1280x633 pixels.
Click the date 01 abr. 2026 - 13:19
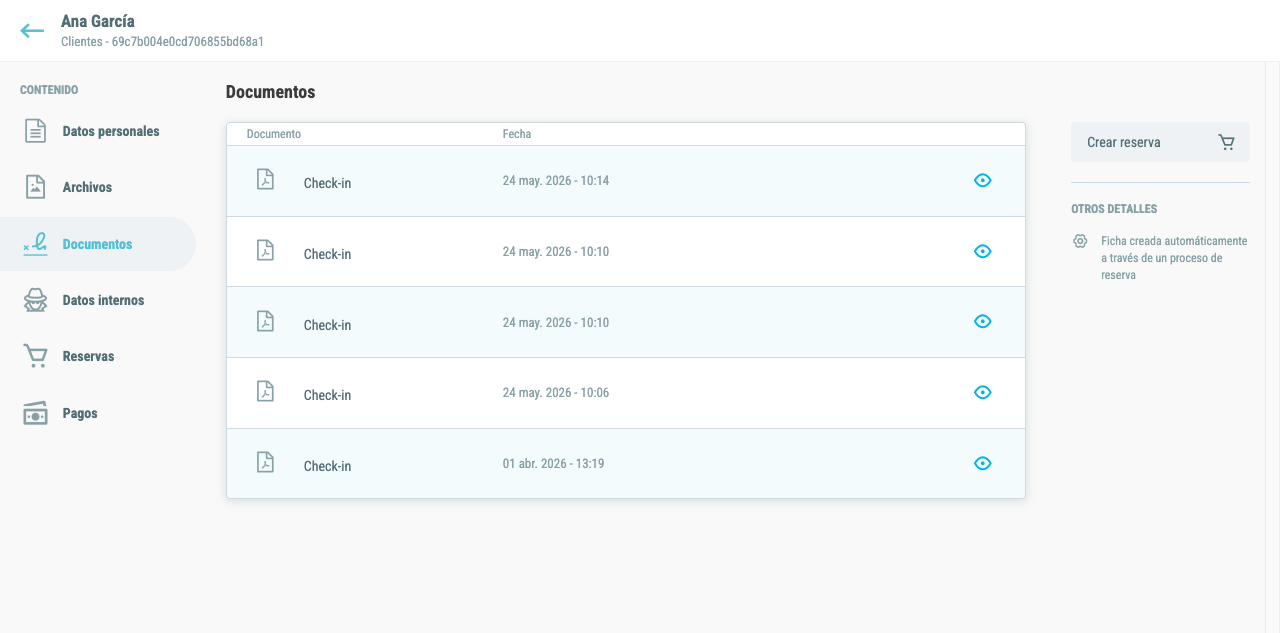pos(553,464)
